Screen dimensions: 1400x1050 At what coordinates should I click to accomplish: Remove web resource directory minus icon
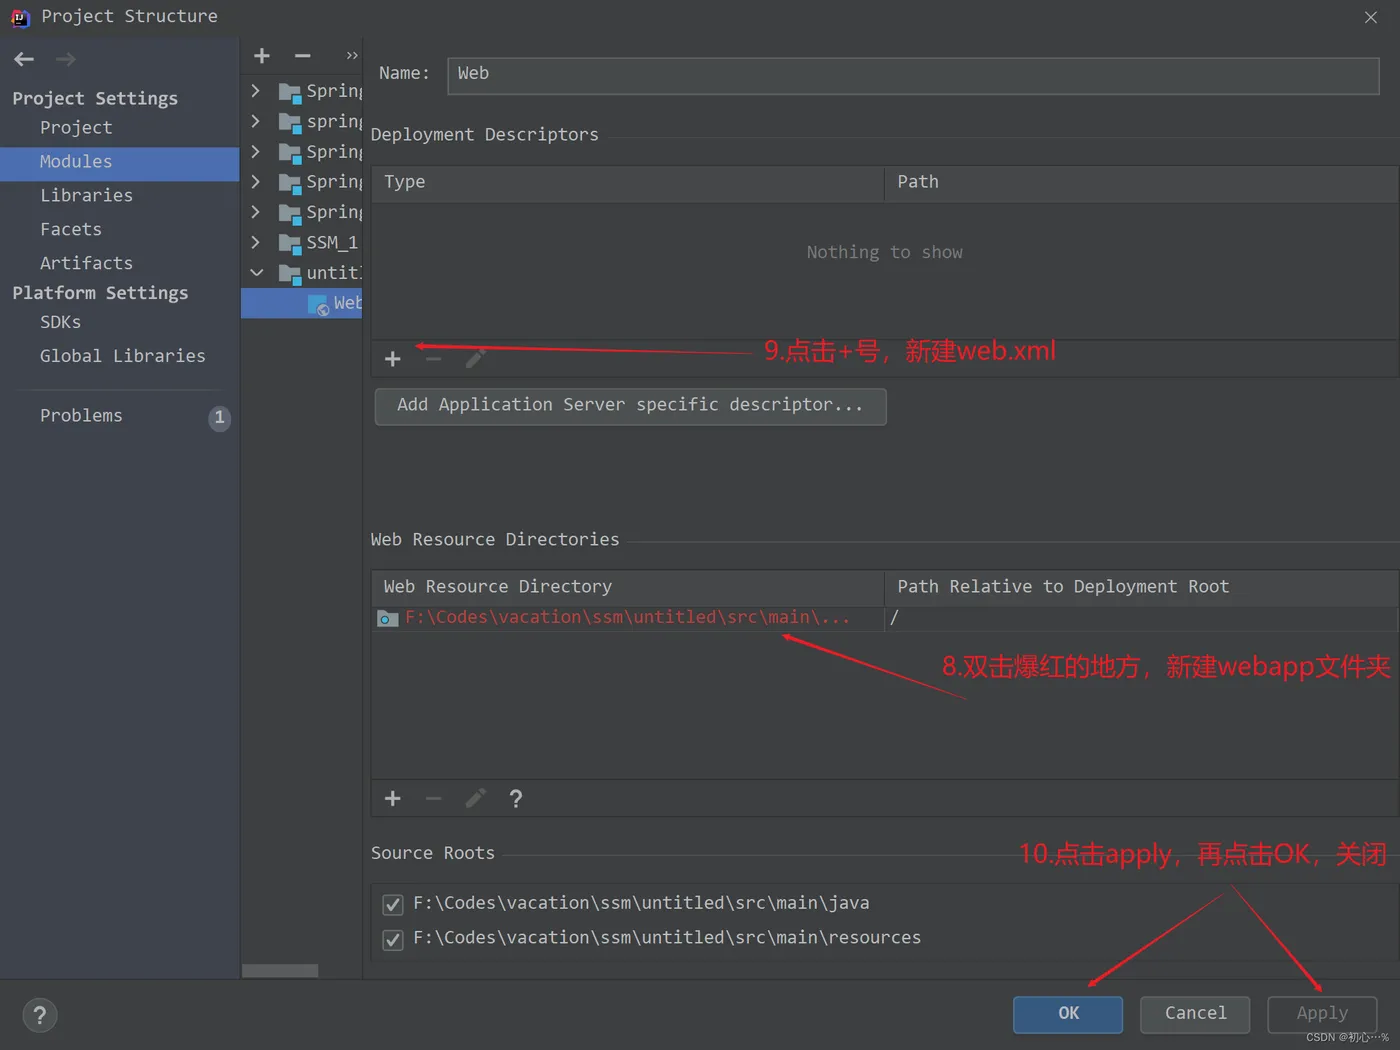click(433, 798)
